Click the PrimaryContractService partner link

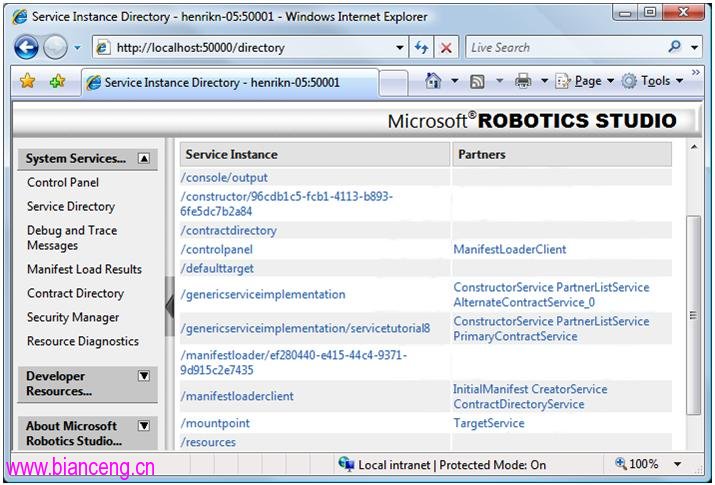pos(515,336)
